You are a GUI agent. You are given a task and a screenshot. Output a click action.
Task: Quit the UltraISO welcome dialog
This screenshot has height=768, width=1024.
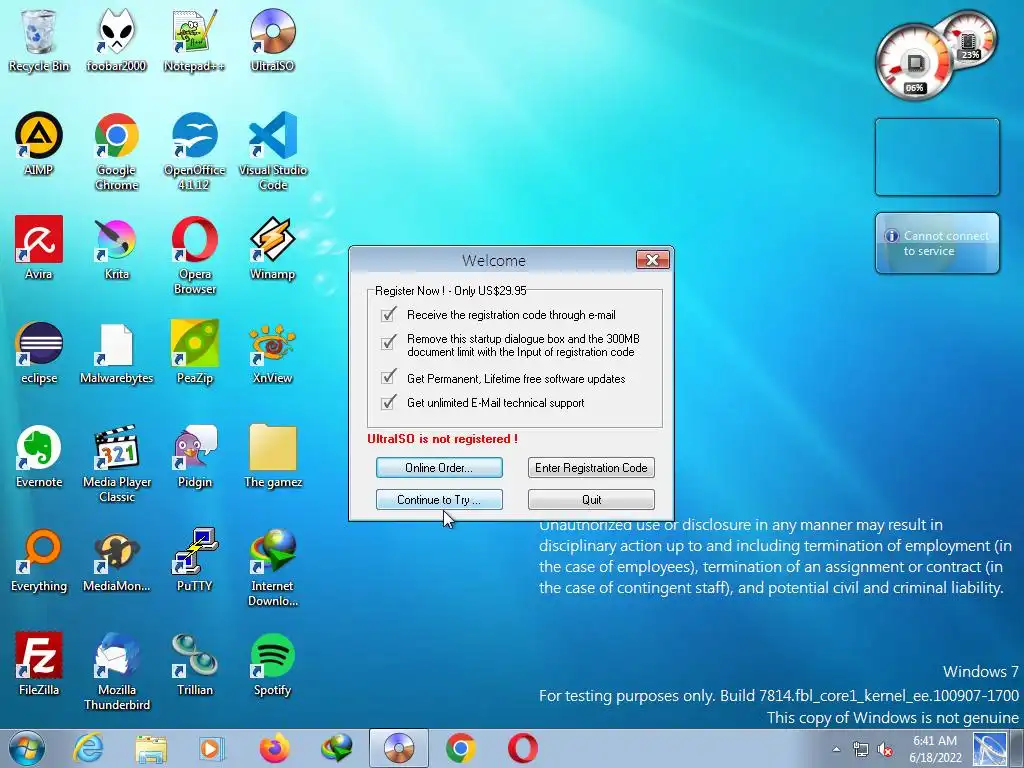click(x=591, y=500)
